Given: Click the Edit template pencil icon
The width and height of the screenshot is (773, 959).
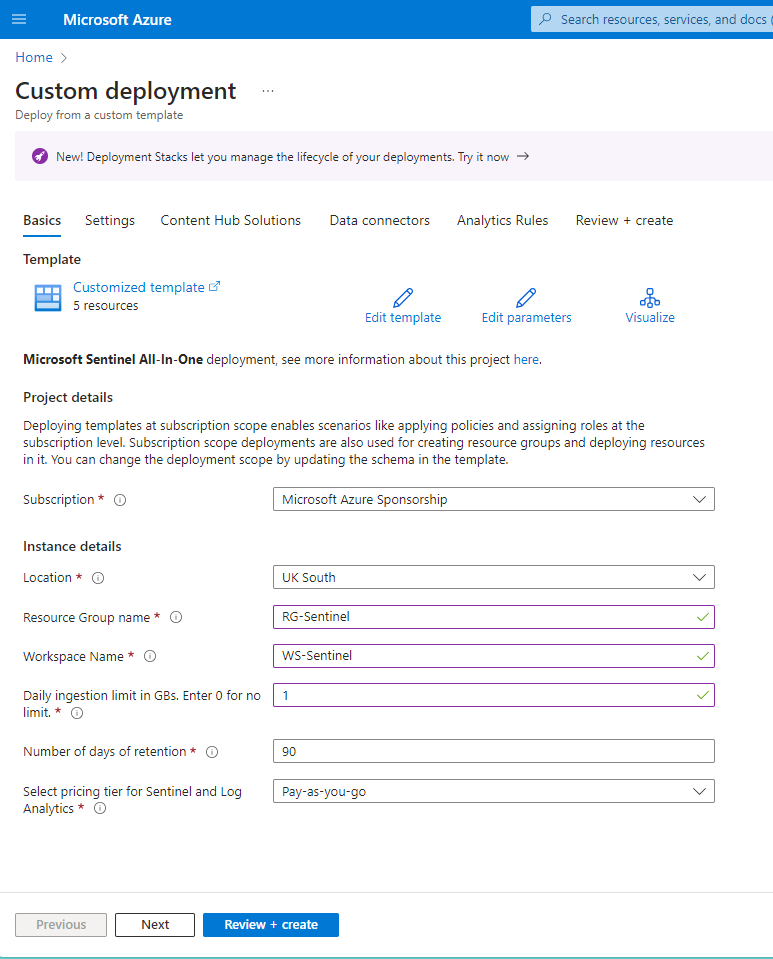Looking at the screenshot, I should (x=403, y=298).
